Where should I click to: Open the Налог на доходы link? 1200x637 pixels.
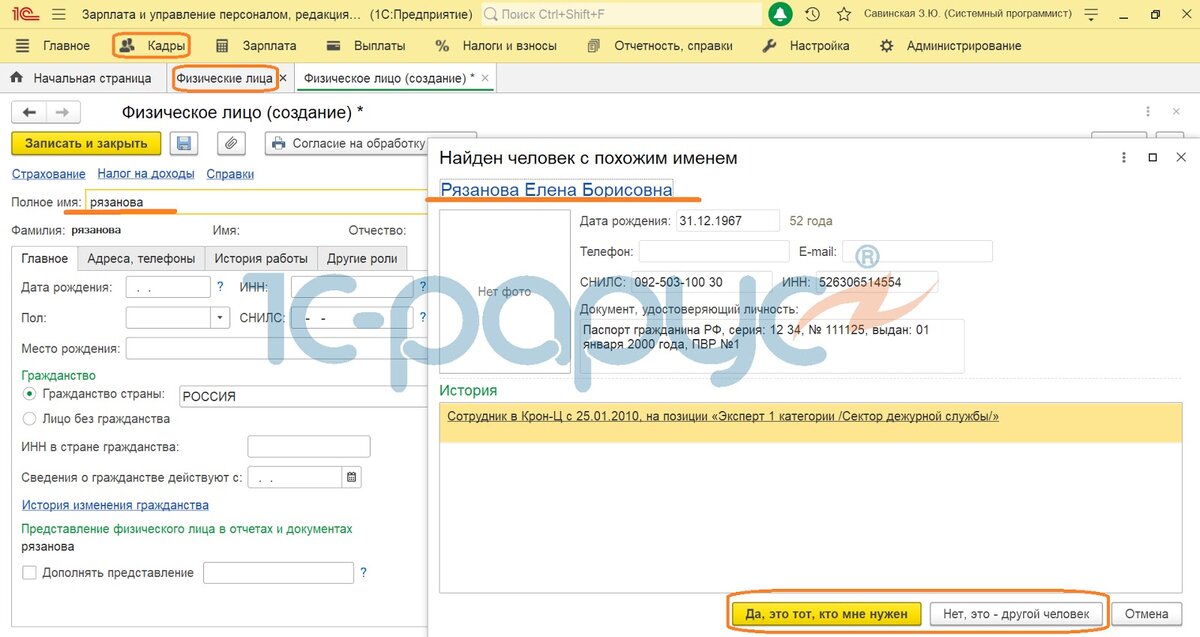[146, 174]
